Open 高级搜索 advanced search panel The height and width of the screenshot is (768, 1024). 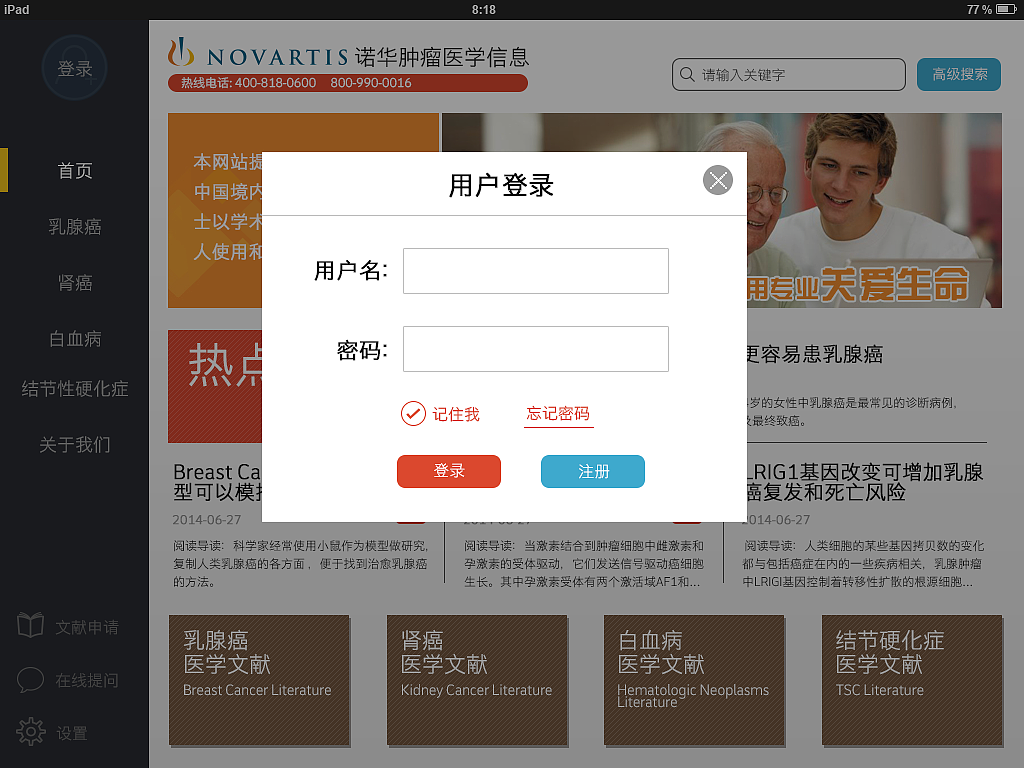958,74
